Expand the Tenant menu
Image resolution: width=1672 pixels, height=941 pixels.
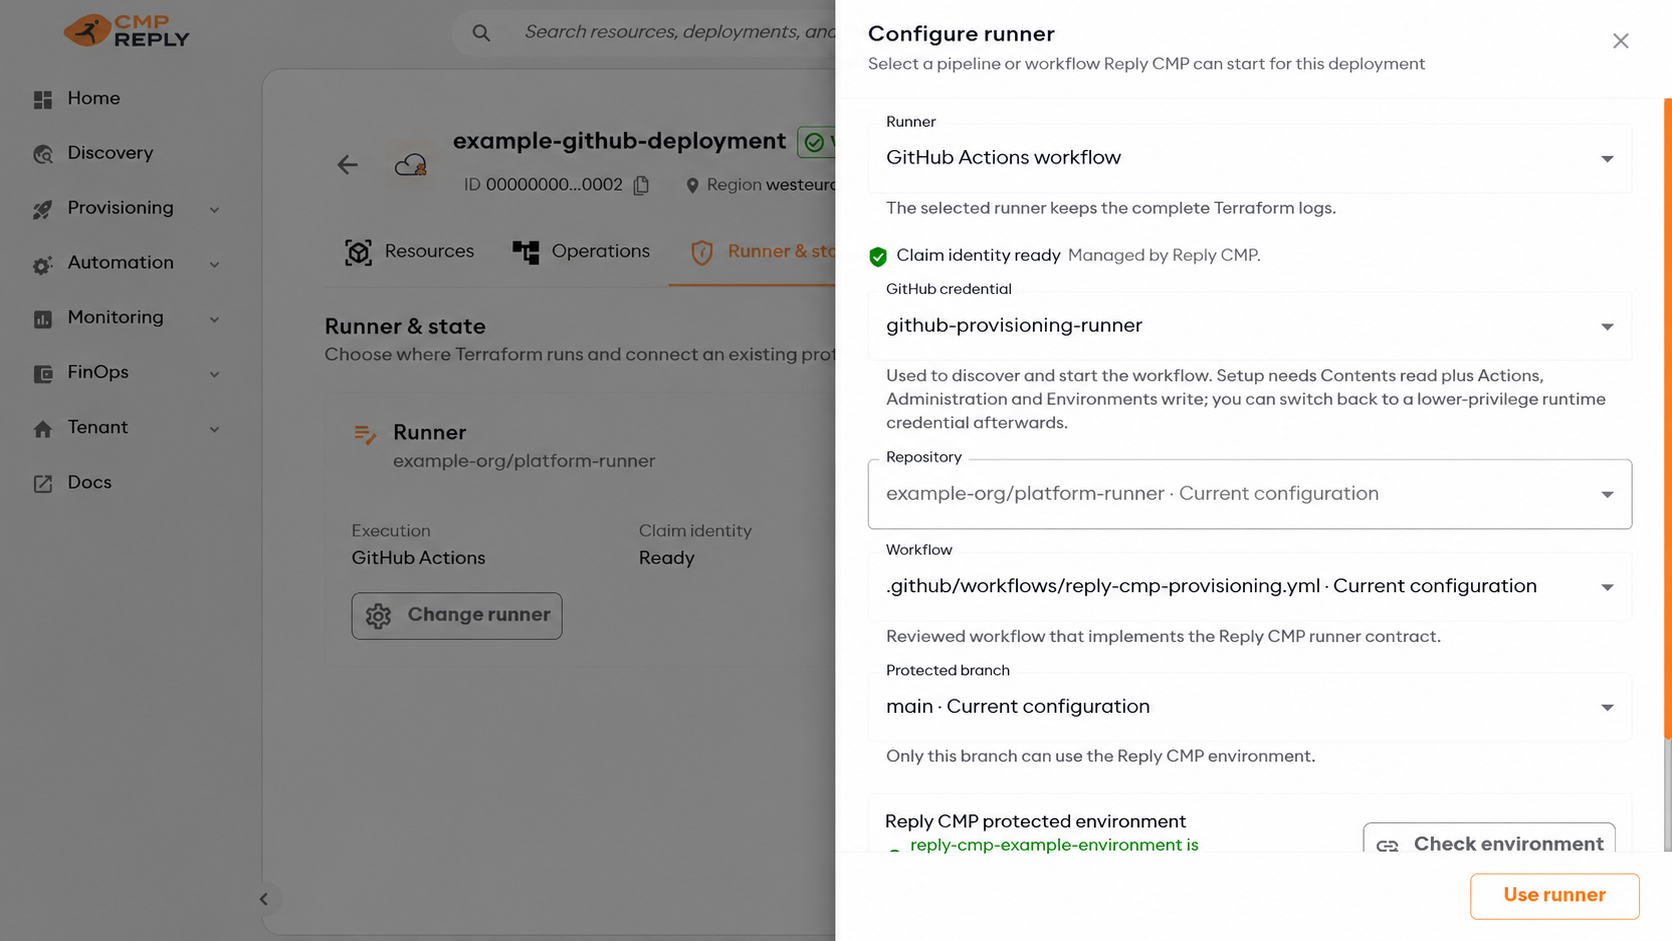(x=214, y=429)
